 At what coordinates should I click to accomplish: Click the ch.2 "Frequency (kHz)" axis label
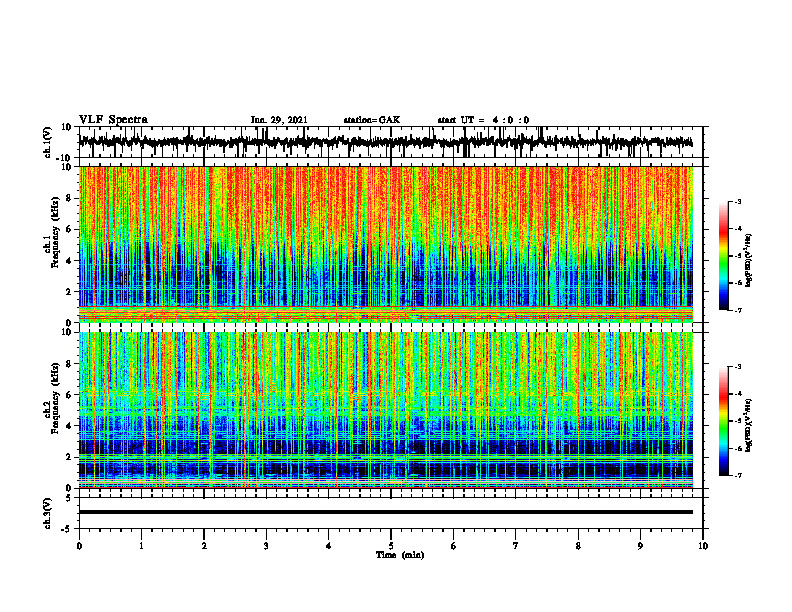(x=55, y=398)
